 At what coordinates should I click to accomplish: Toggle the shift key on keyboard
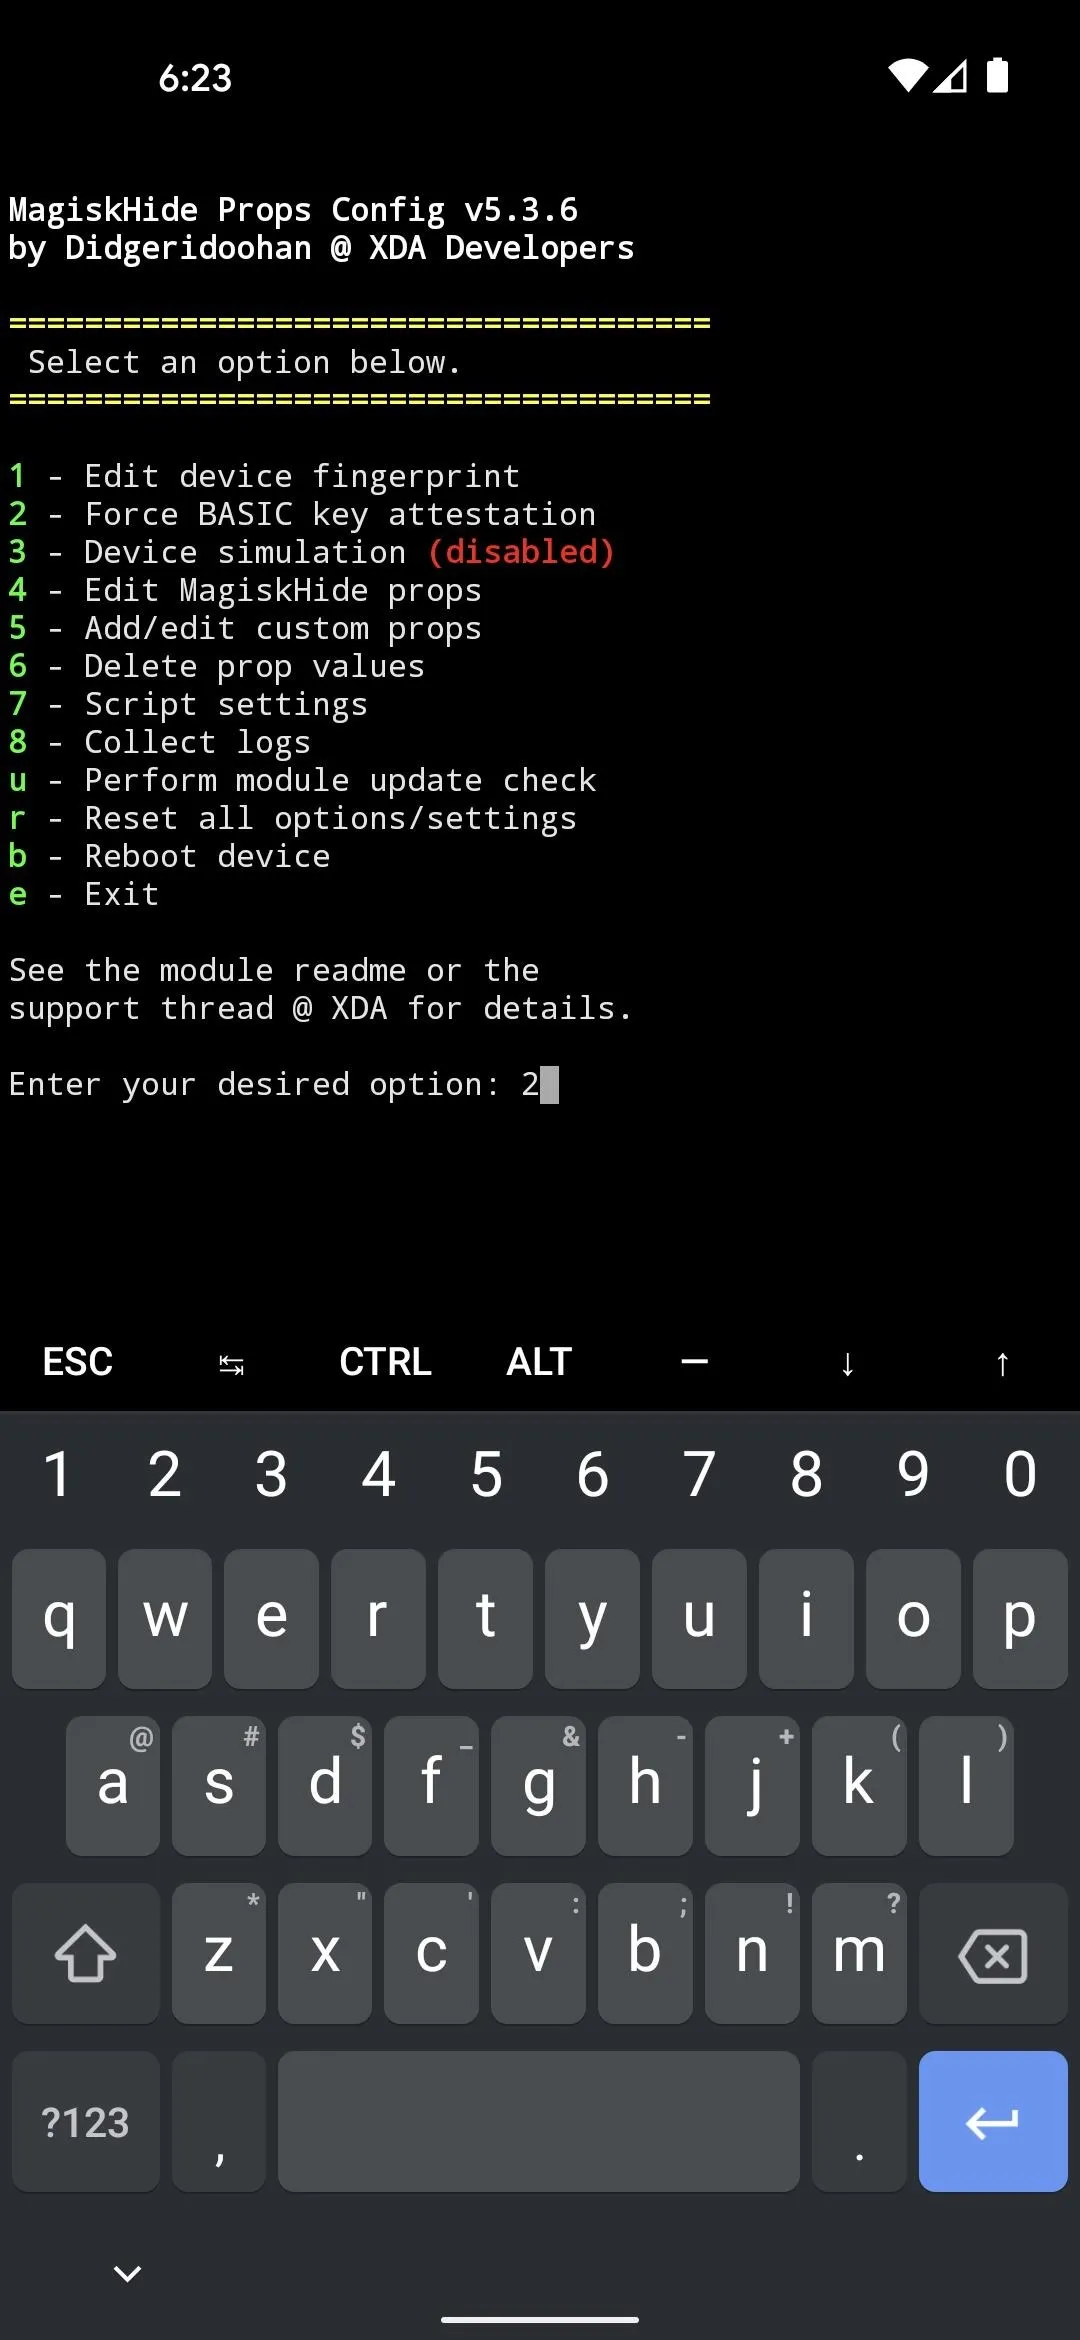tap(86, 1953)
